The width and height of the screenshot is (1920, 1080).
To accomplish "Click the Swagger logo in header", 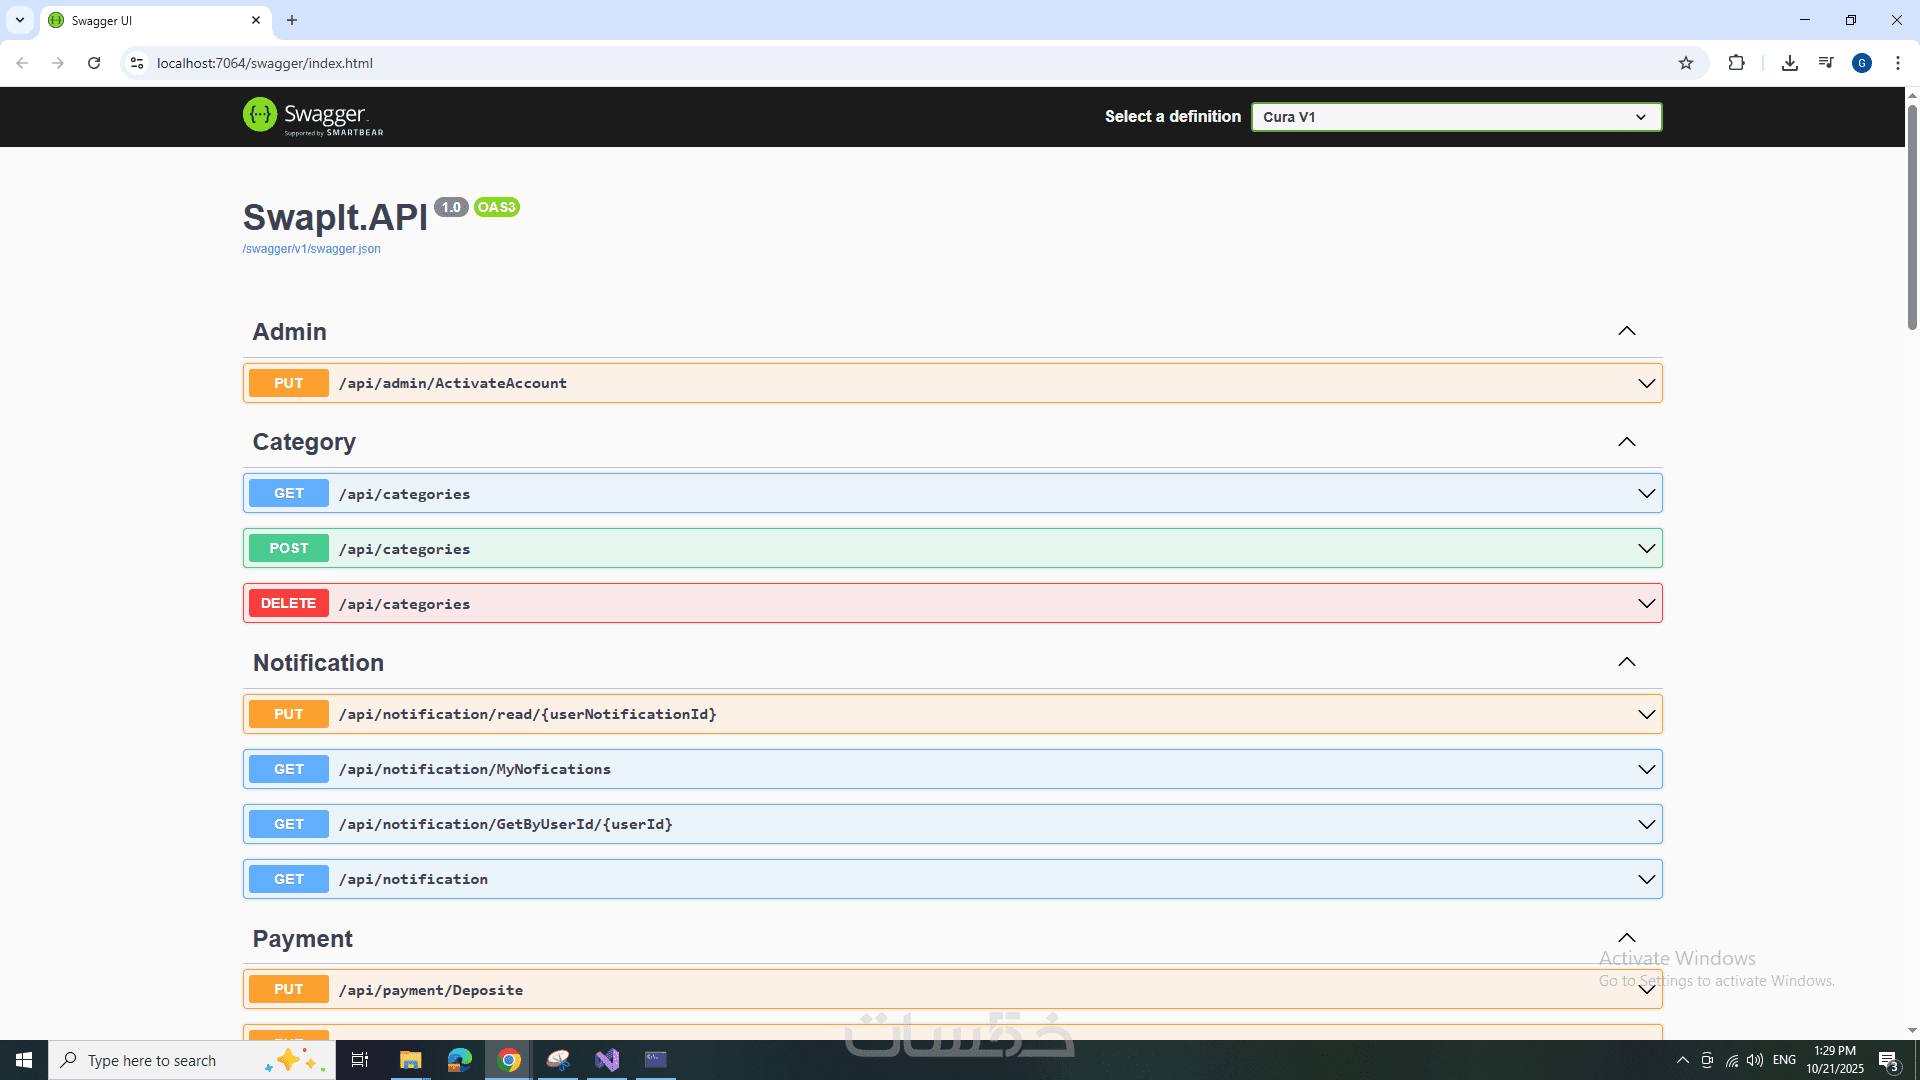I will pyautogui.click(x=313, y=117).
